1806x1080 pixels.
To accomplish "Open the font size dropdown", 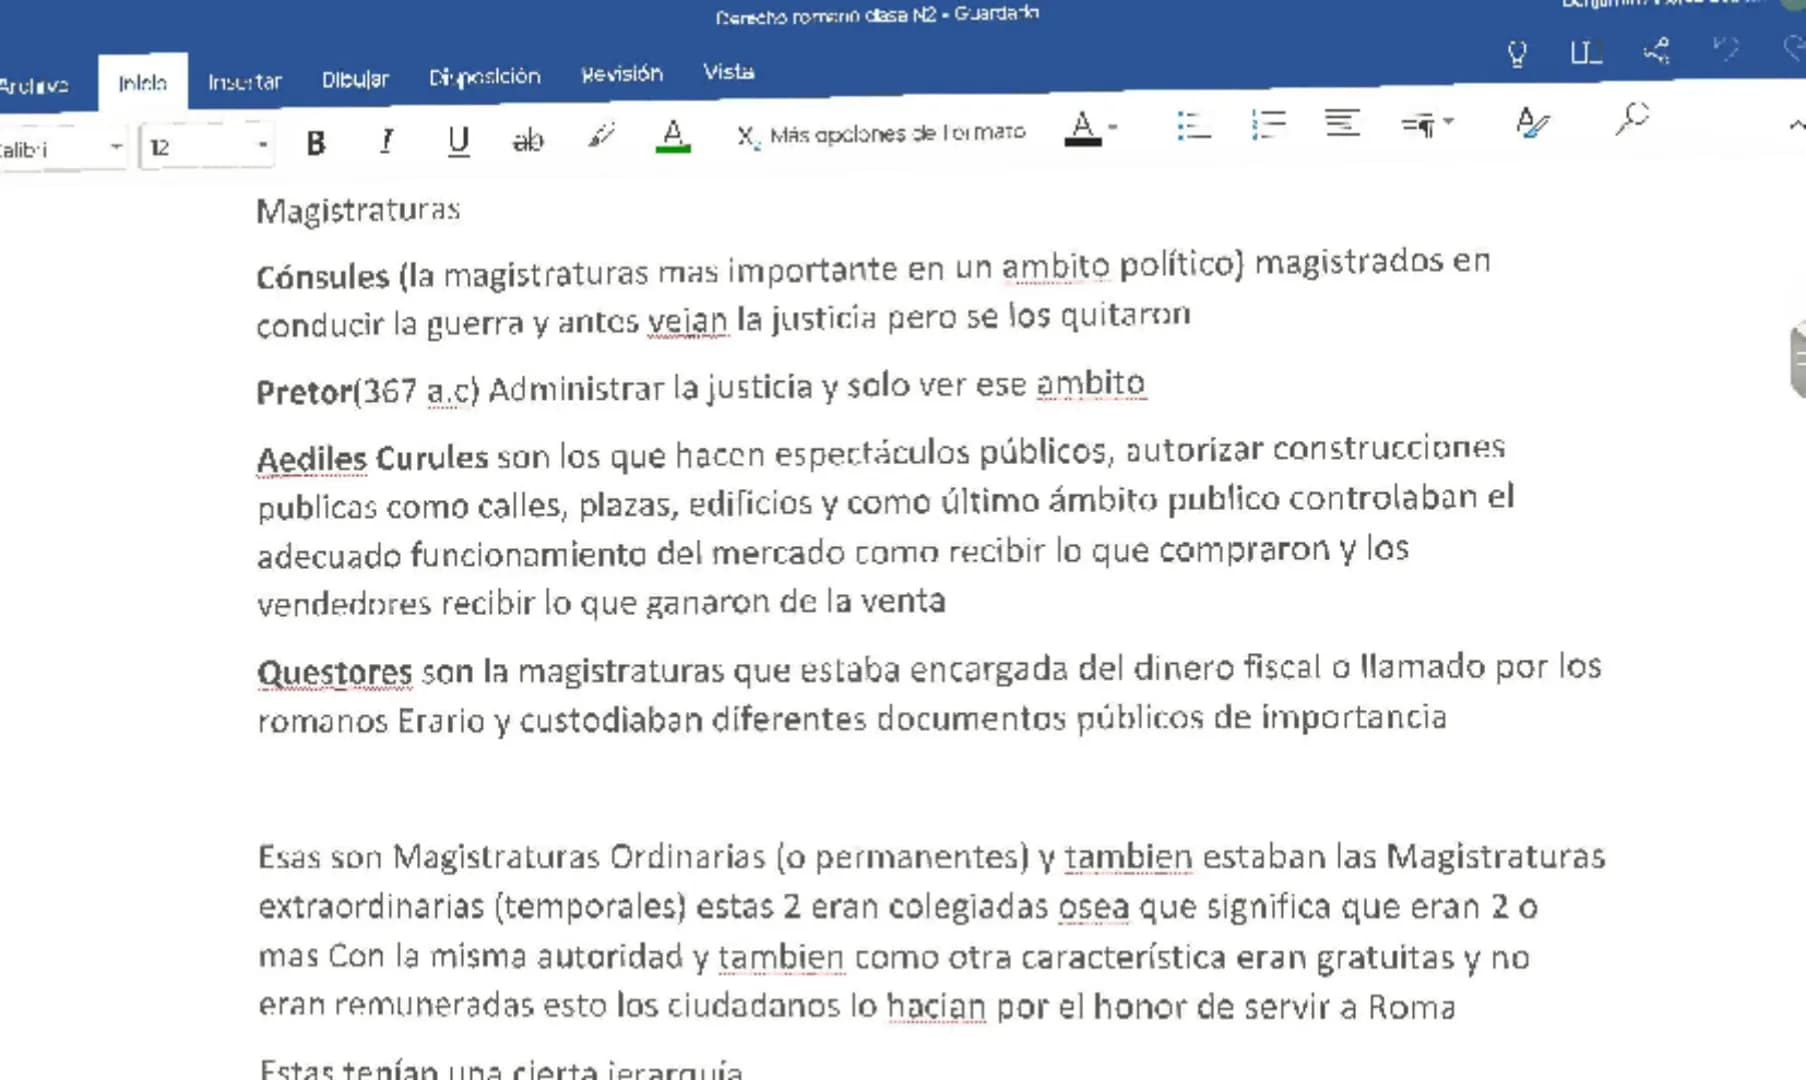I will 262,145.
